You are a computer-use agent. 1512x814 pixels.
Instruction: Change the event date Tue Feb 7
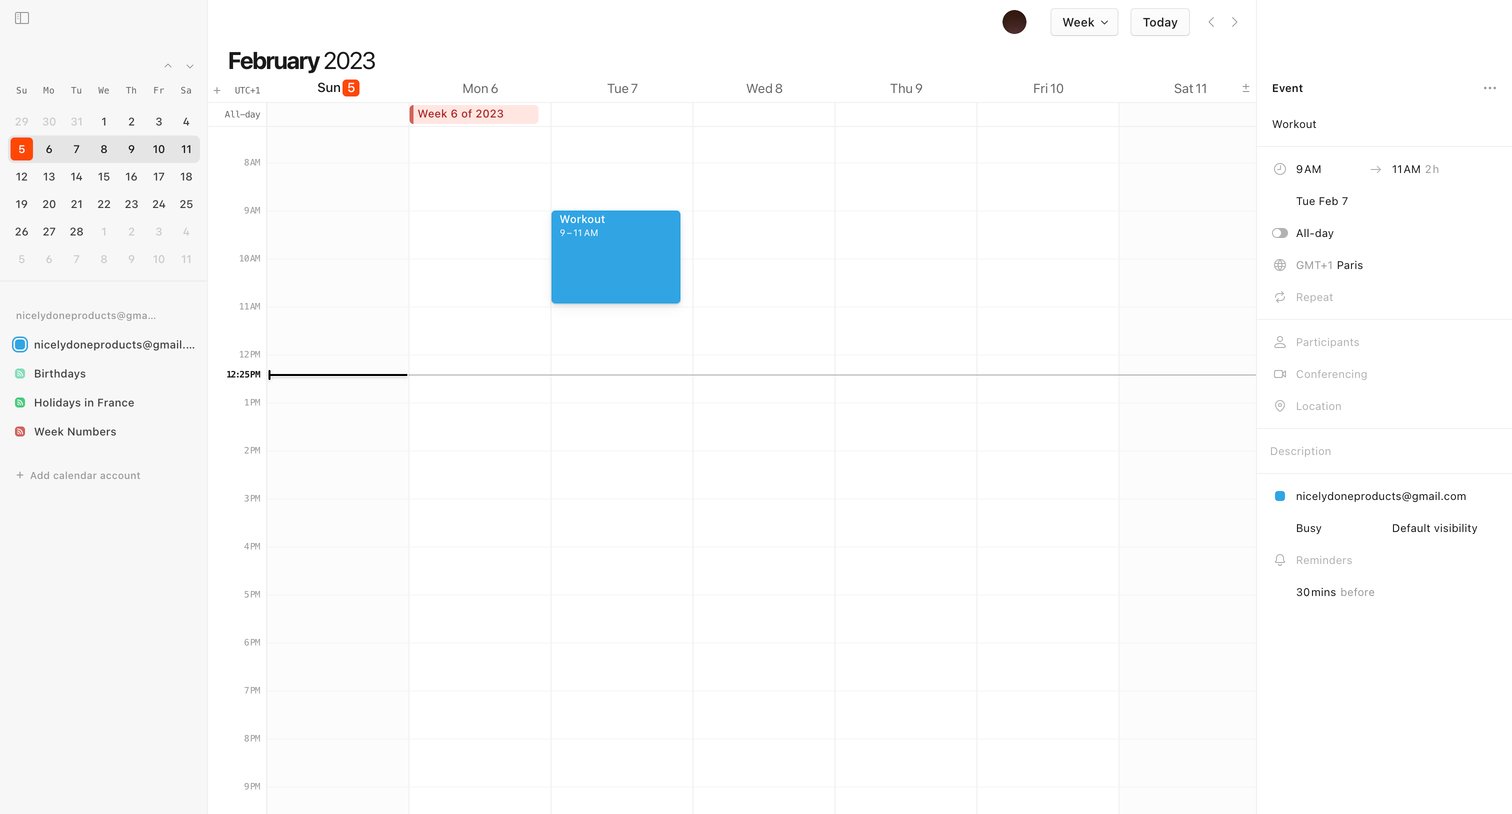[x=1322, y=201]
